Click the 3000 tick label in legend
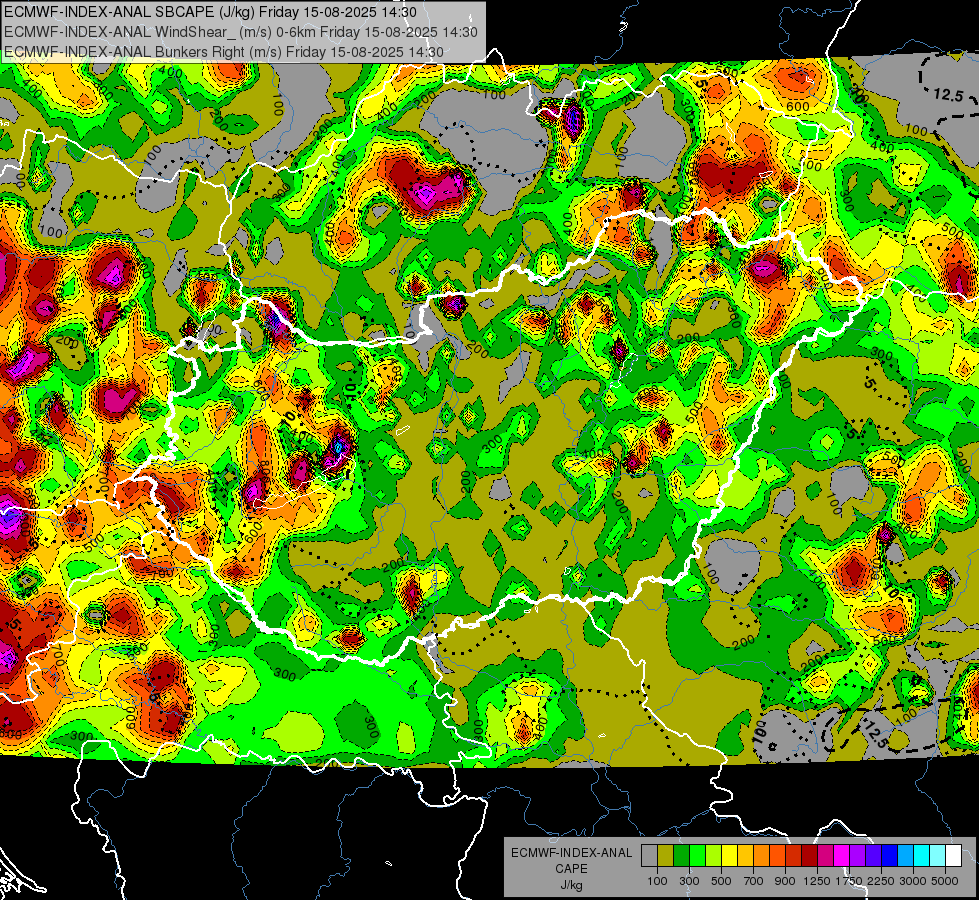 point(913,881)
